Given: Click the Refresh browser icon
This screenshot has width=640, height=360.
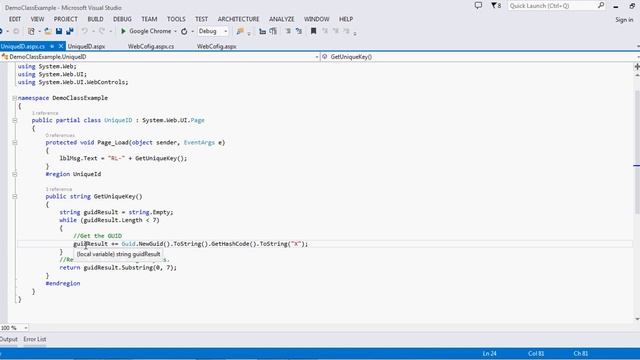Looking at the screenshot, I should coord(184,31).
